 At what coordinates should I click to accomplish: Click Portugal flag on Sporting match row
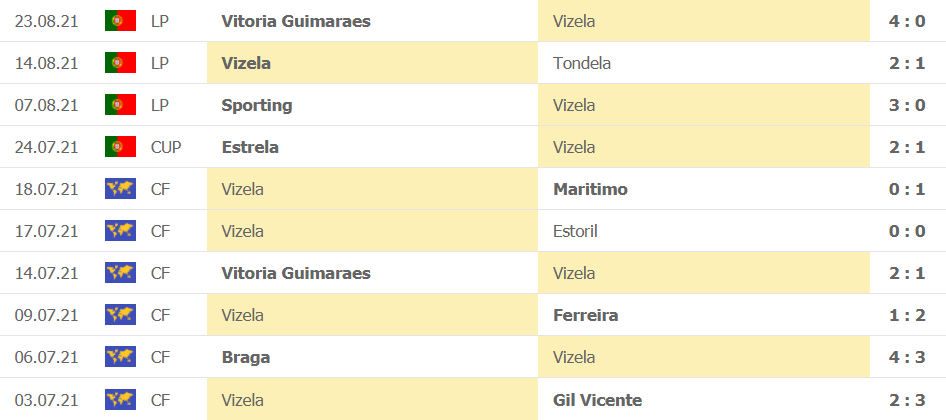[x=120, y=105]
